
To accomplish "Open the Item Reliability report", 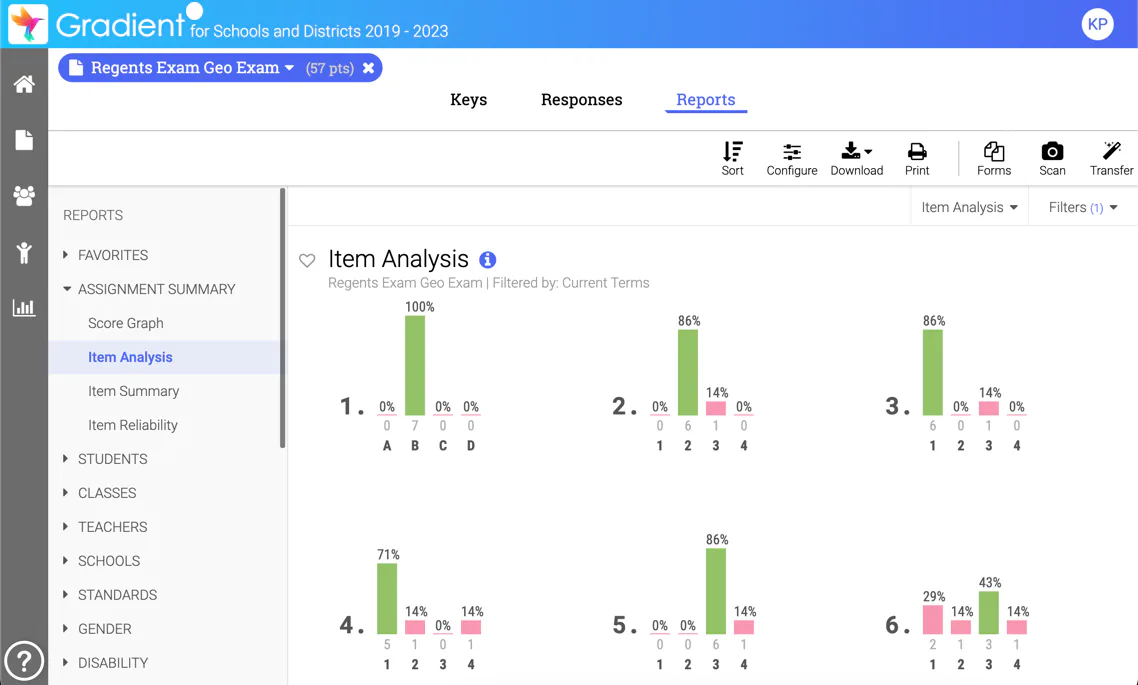I will click(133, 425).
